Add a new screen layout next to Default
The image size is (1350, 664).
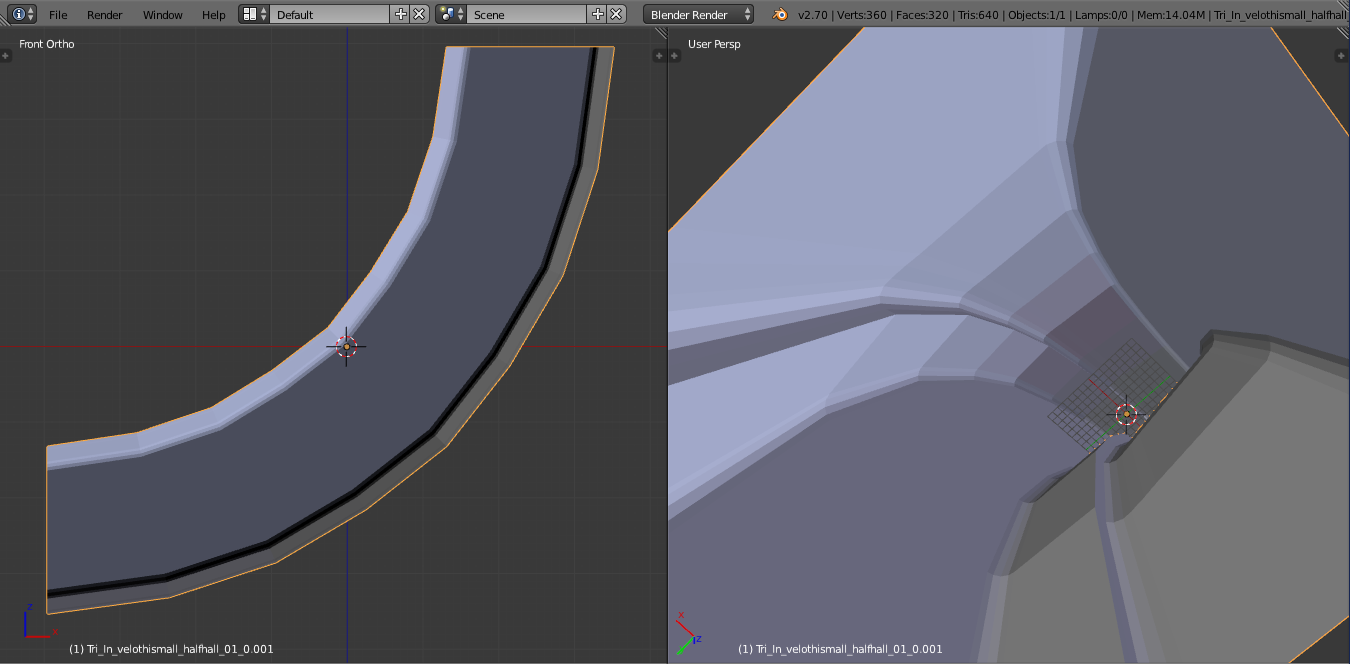coord(401,14)
